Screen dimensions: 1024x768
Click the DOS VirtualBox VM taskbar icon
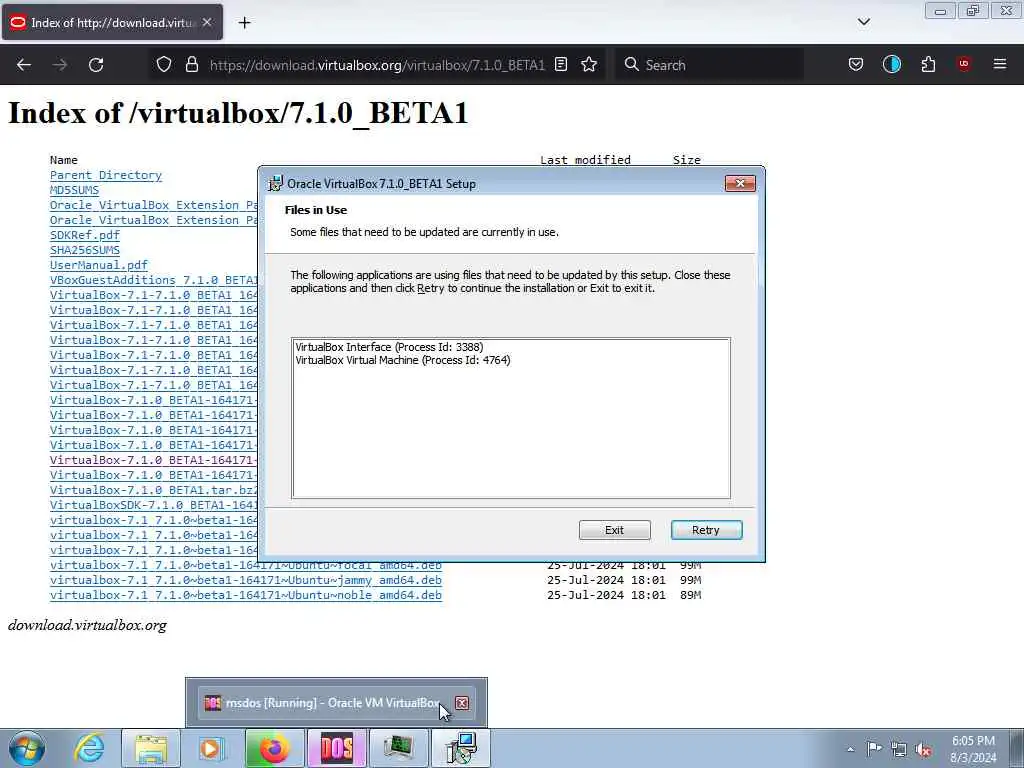click(337, 748)
